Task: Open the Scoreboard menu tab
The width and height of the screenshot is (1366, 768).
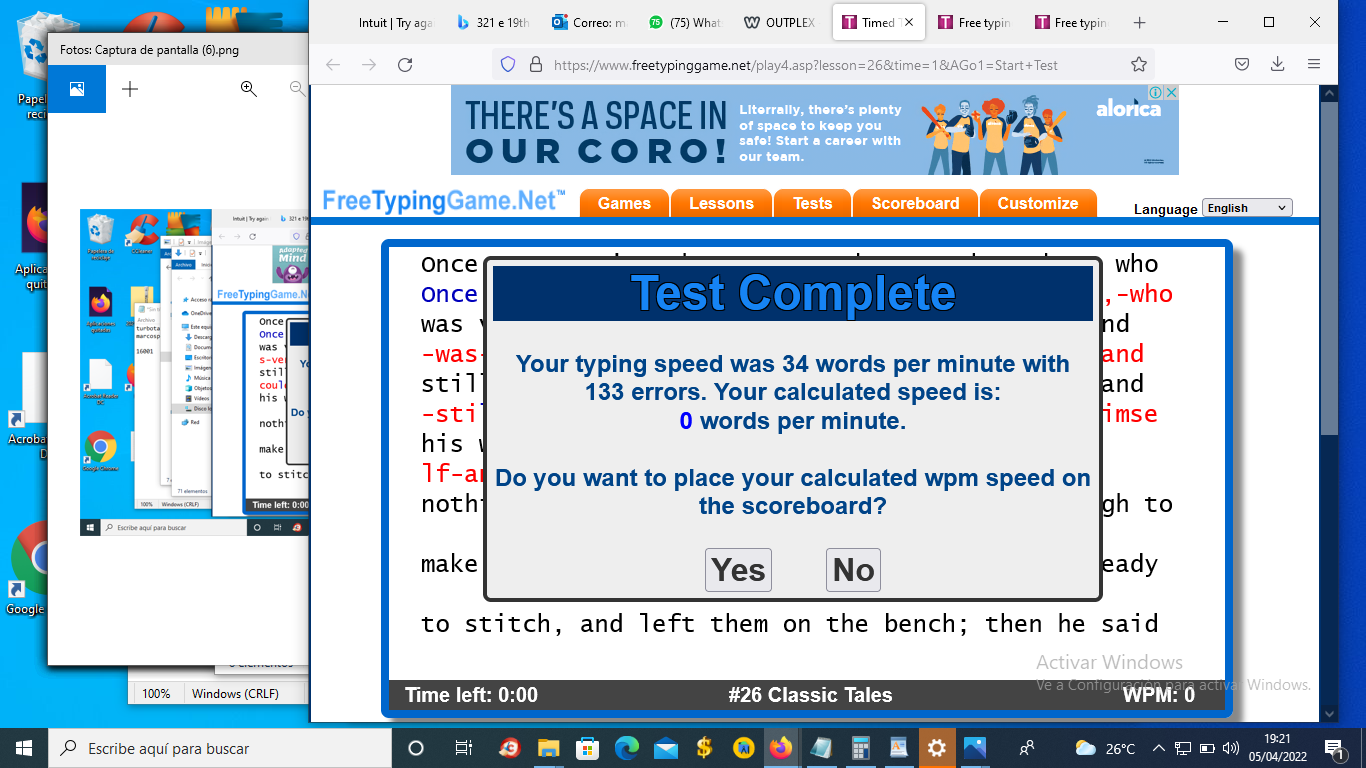Action: click(915, 203)
